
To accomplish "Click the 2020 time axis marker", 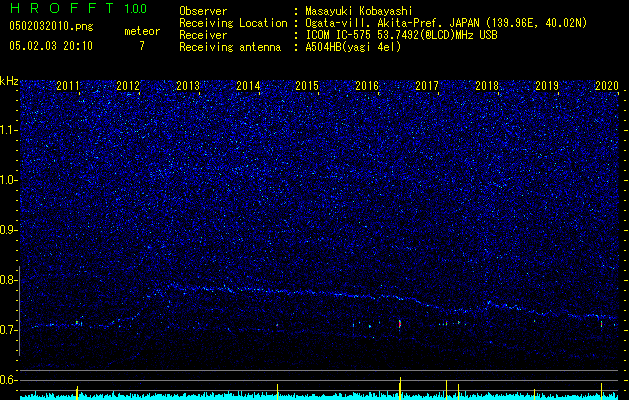I will [x=607, y=85].
